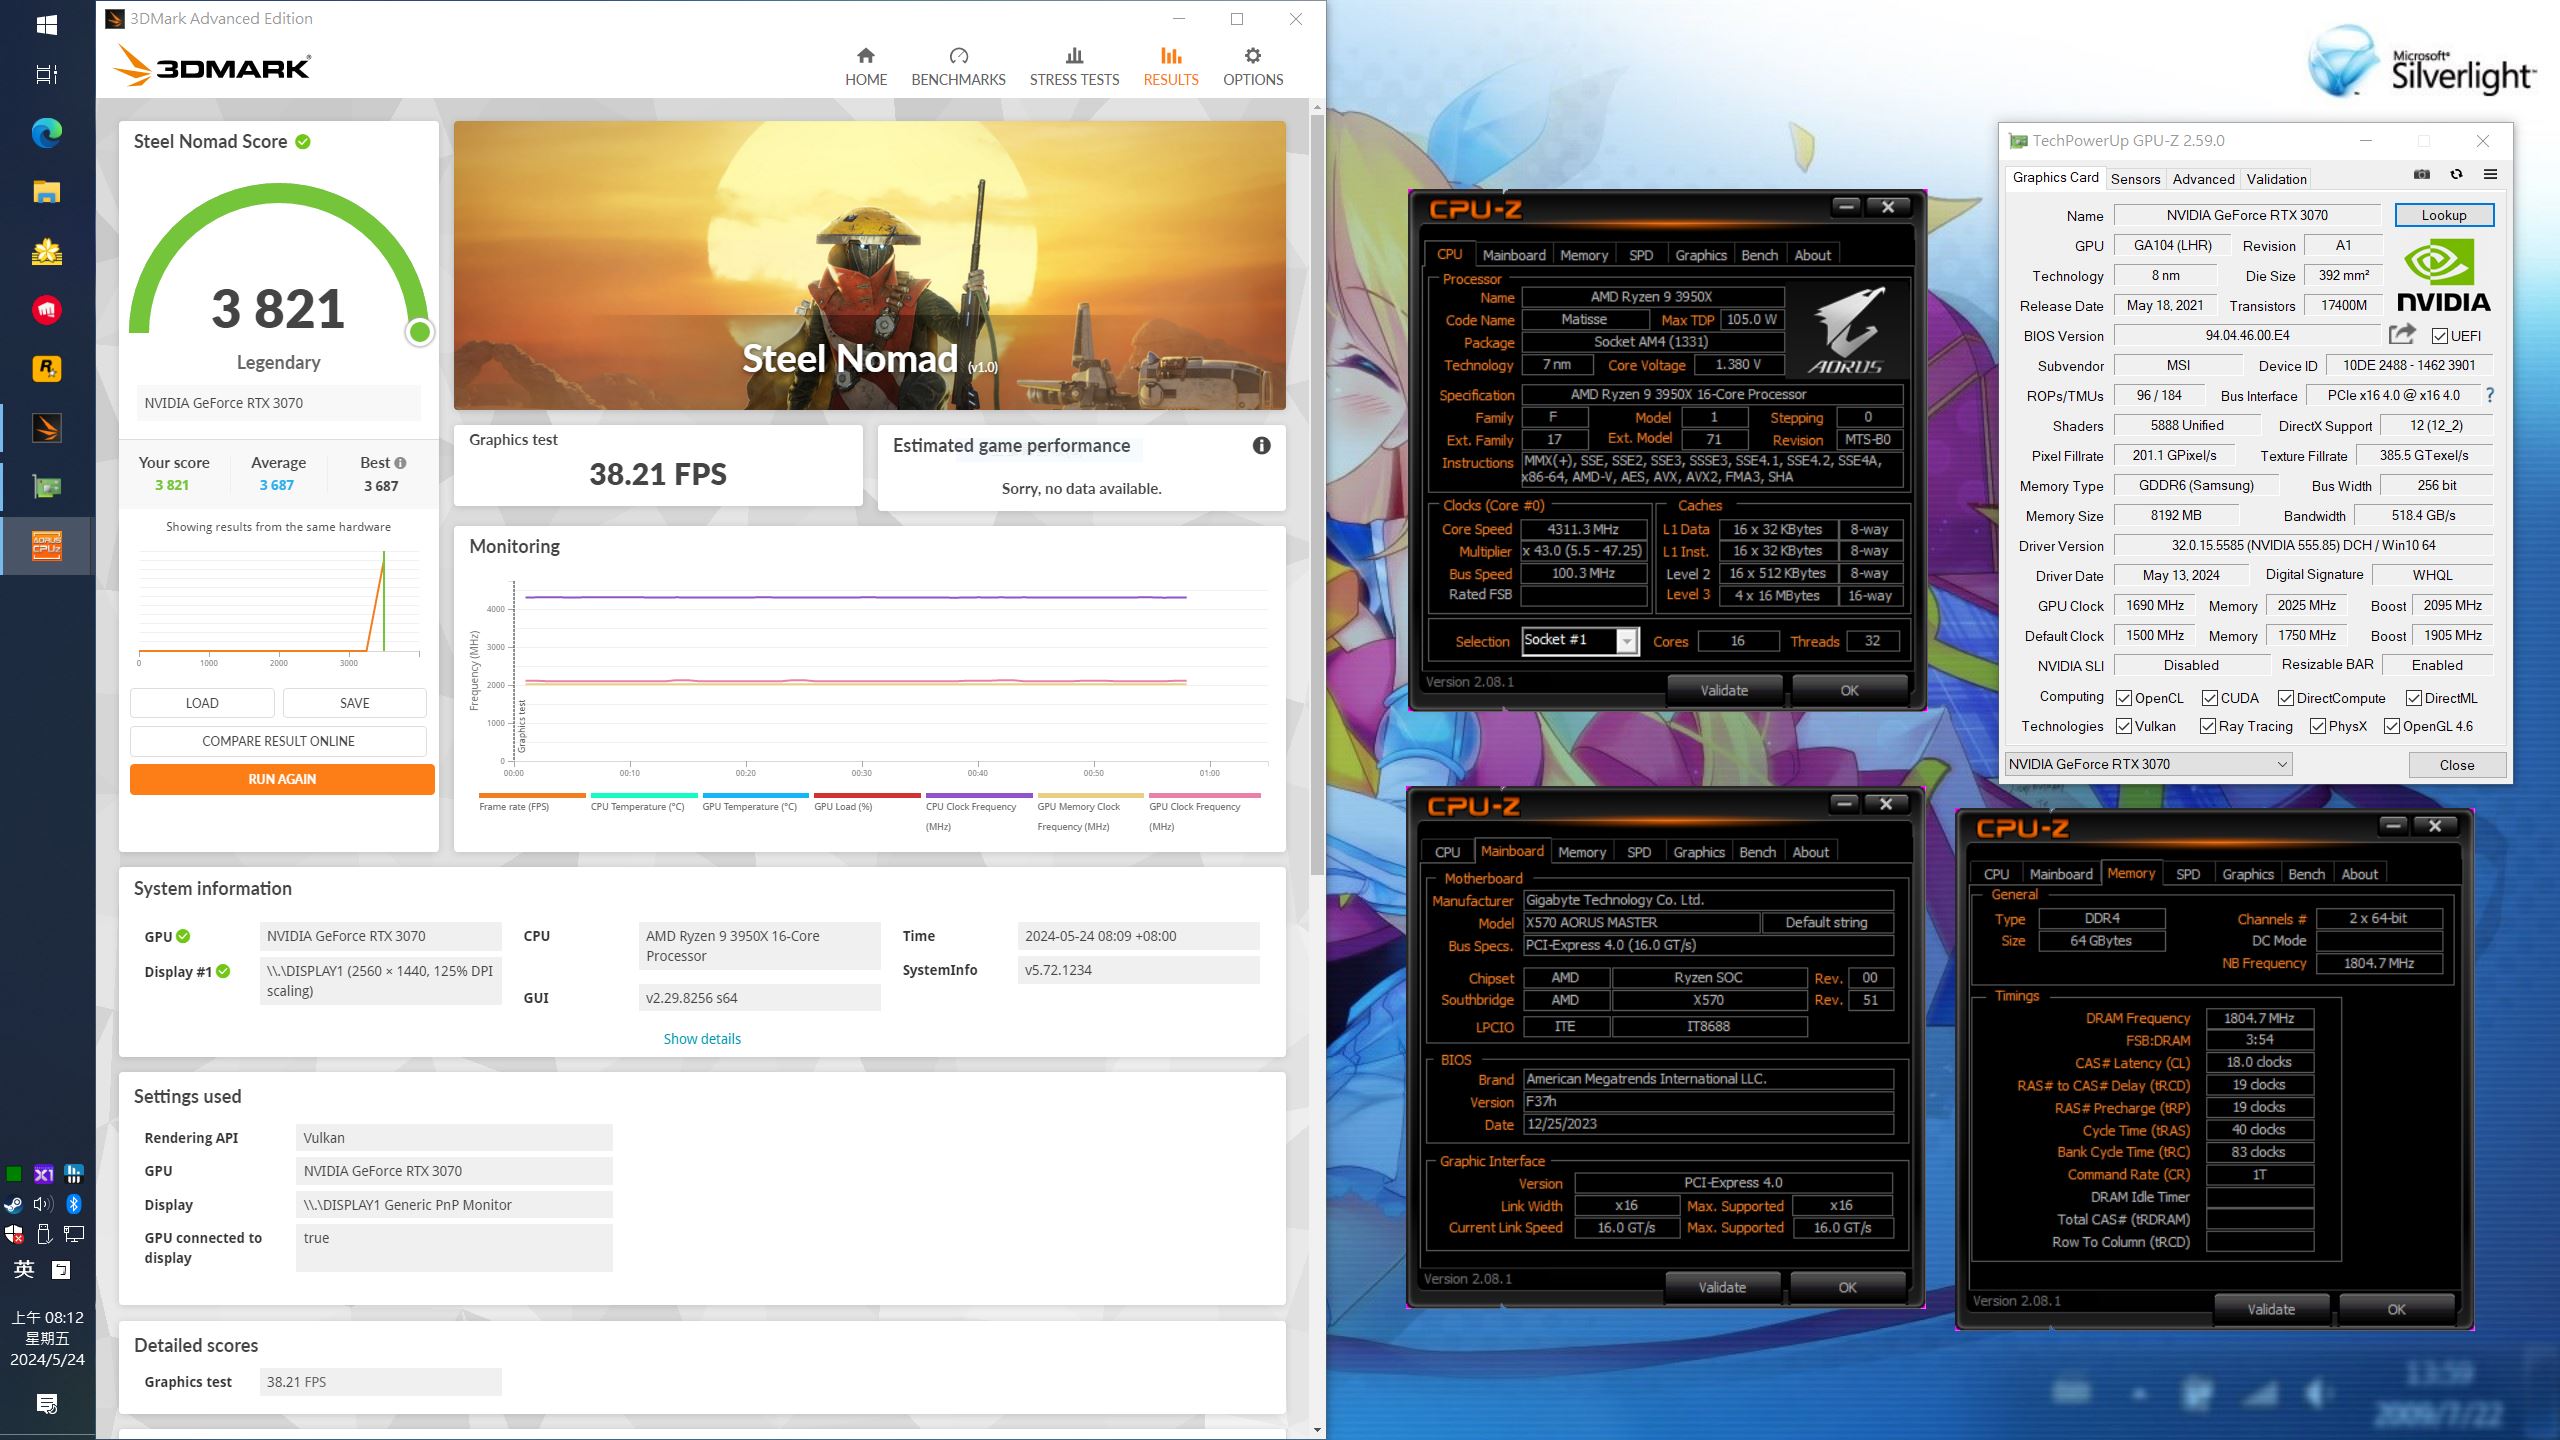Toggle the Ray Tracing checkbox in GPU-Z
The image size is (2560, 1440).
coord(2208,726)
